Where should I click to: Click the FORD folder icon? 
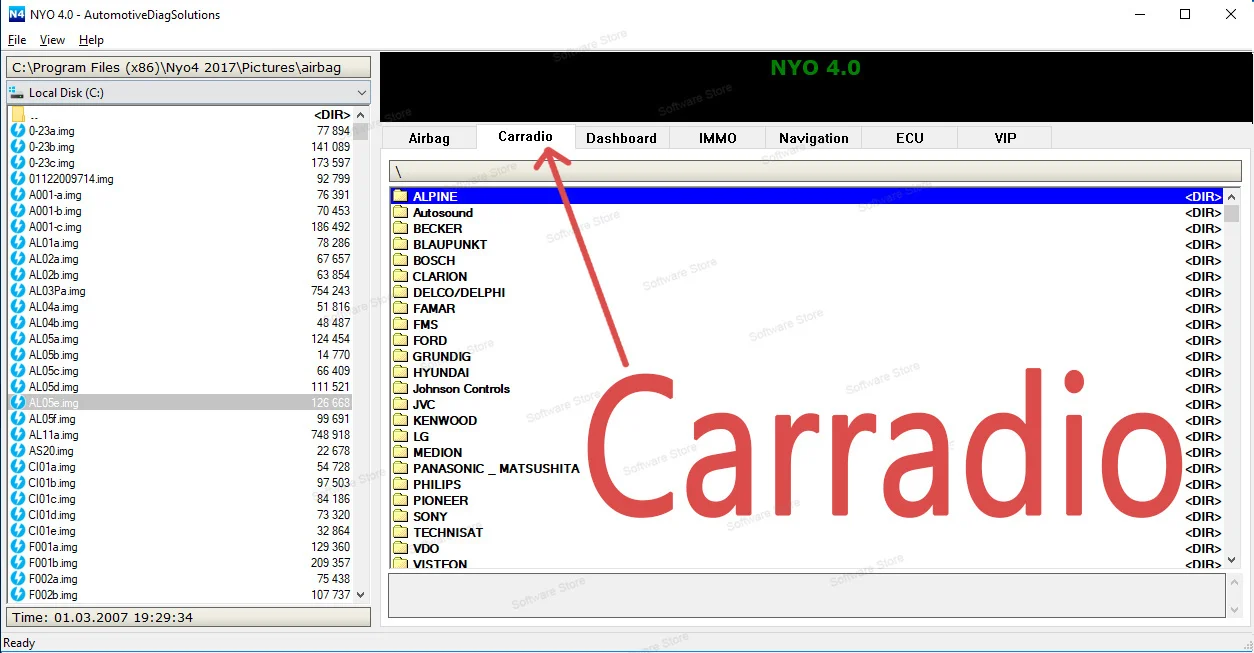(x=400, y=341)
